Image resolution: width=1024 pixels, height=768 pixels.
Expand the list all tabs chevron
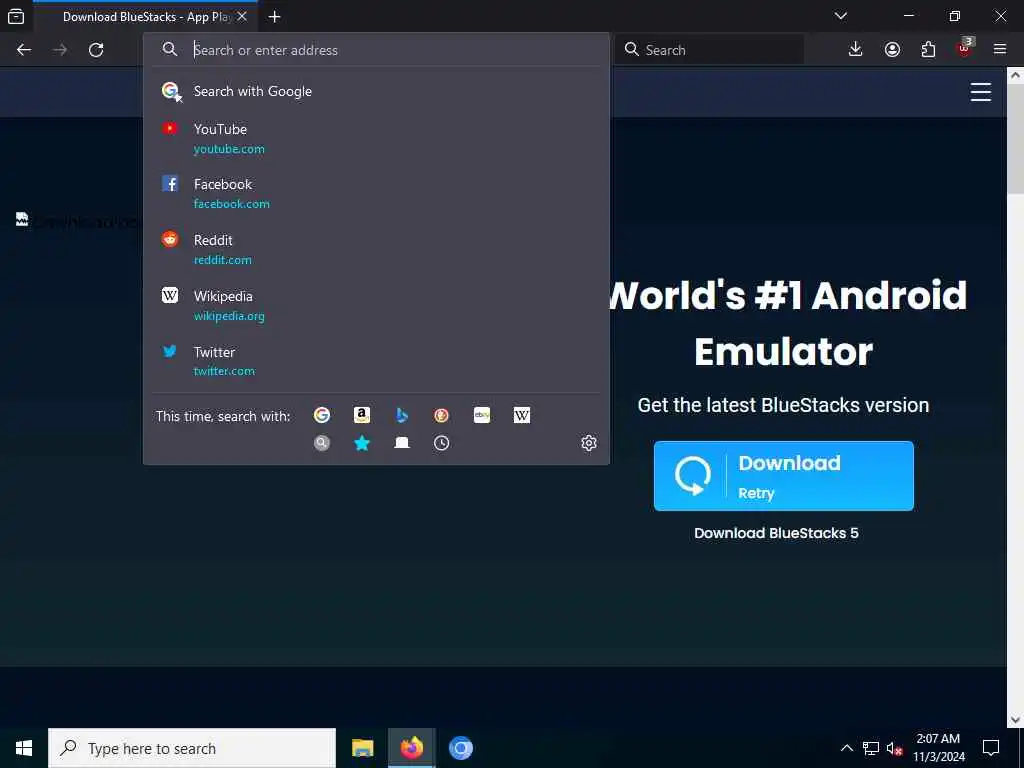841,16
